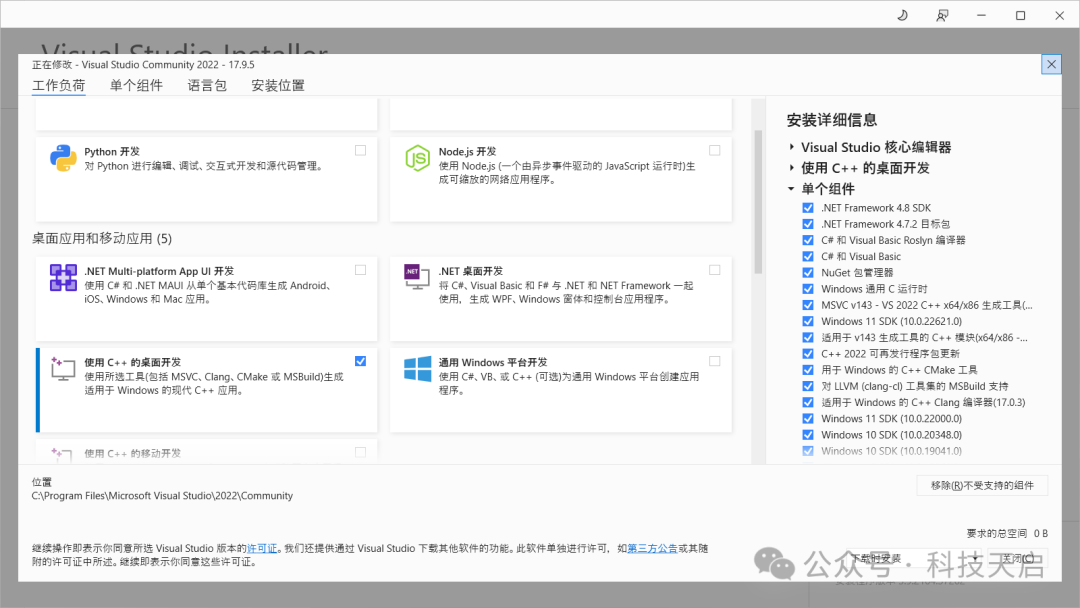Click the installation path text C:\Program Files\Microsoft Visual Studio
This screenshot has height=608, width=1080.
(162, 496)
